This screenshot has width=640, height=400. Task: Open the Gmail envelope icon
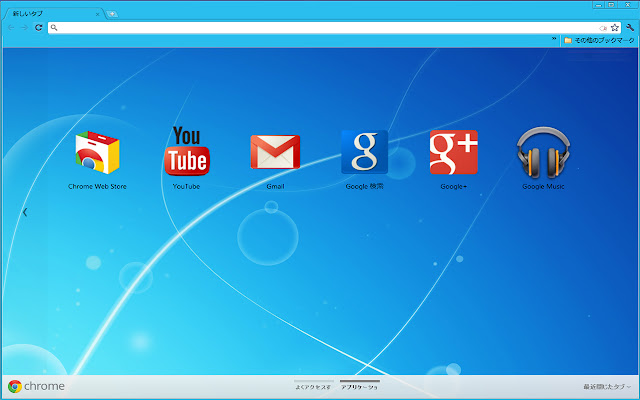click(x=275, y=152)
